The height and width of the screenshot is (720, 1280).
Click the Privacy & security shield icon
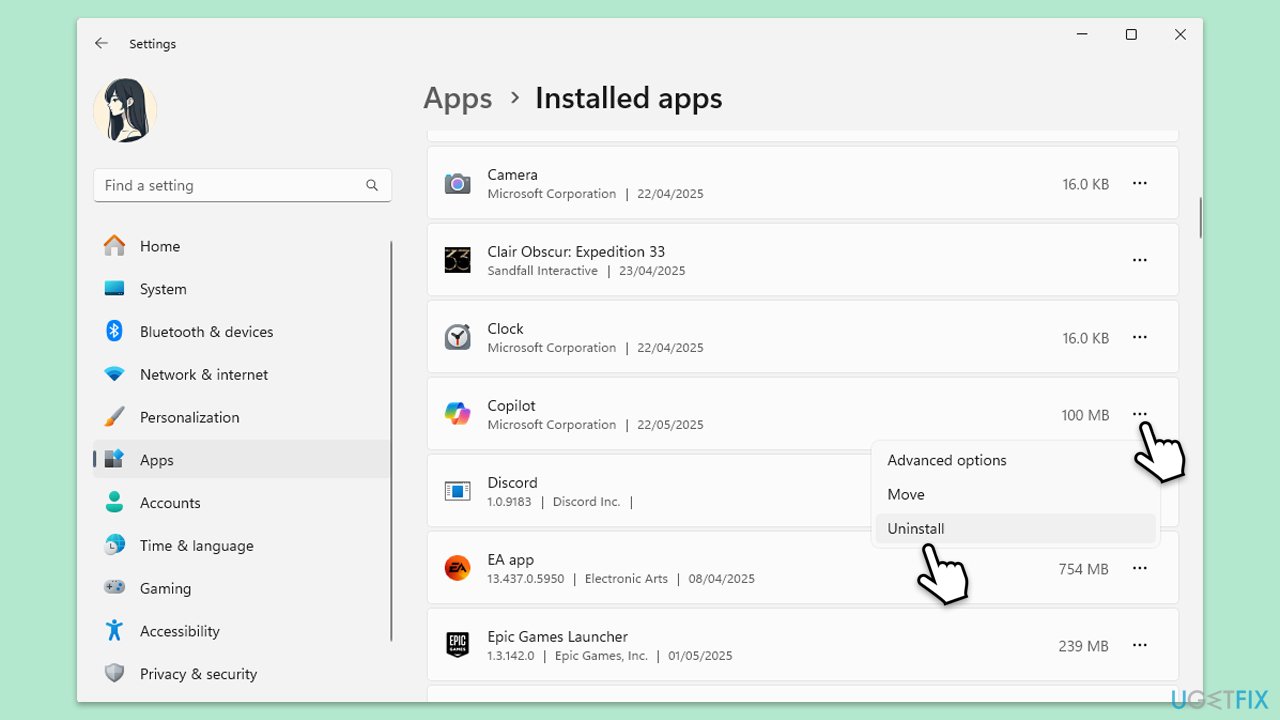tap(115, 674)
